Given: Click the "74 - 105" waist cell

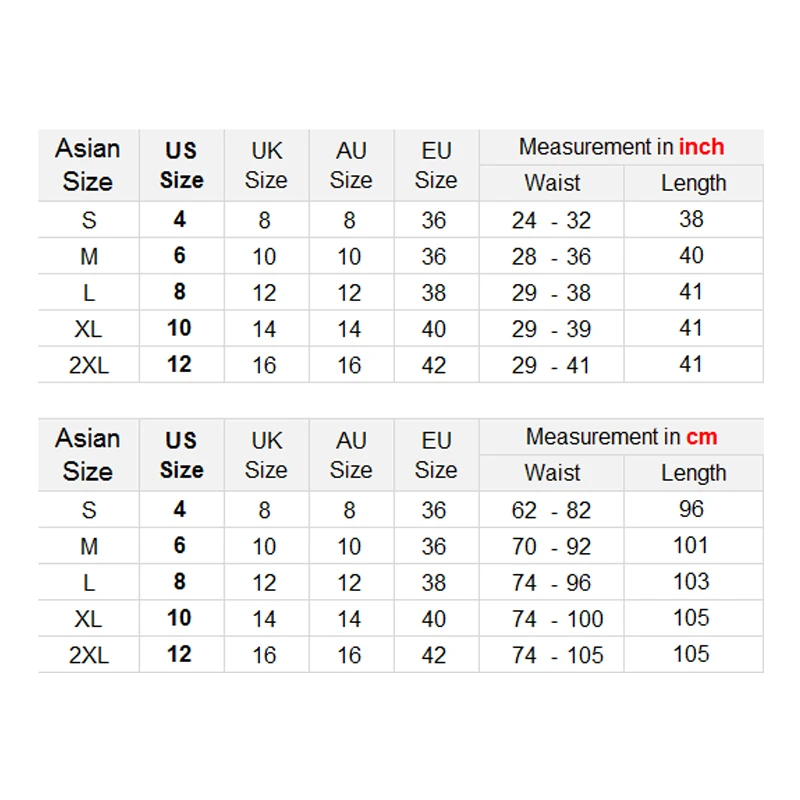Looking at the screenshot, I should tap(557, 655).
